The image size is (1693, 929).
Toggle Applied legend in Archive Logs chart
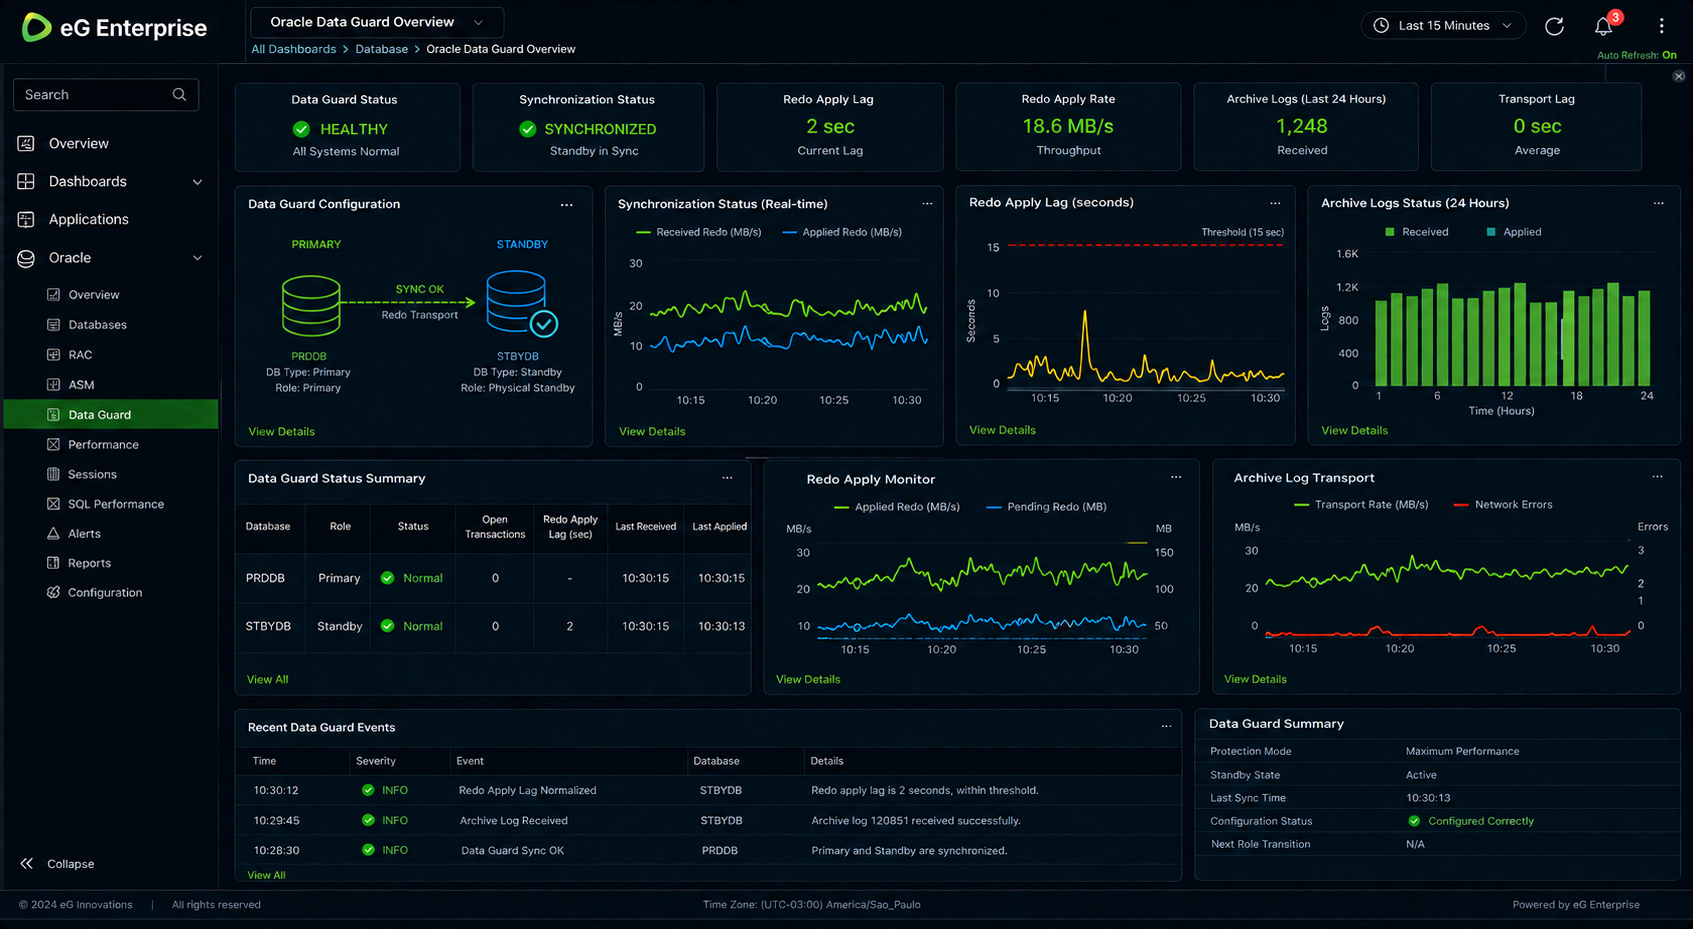1514,232
